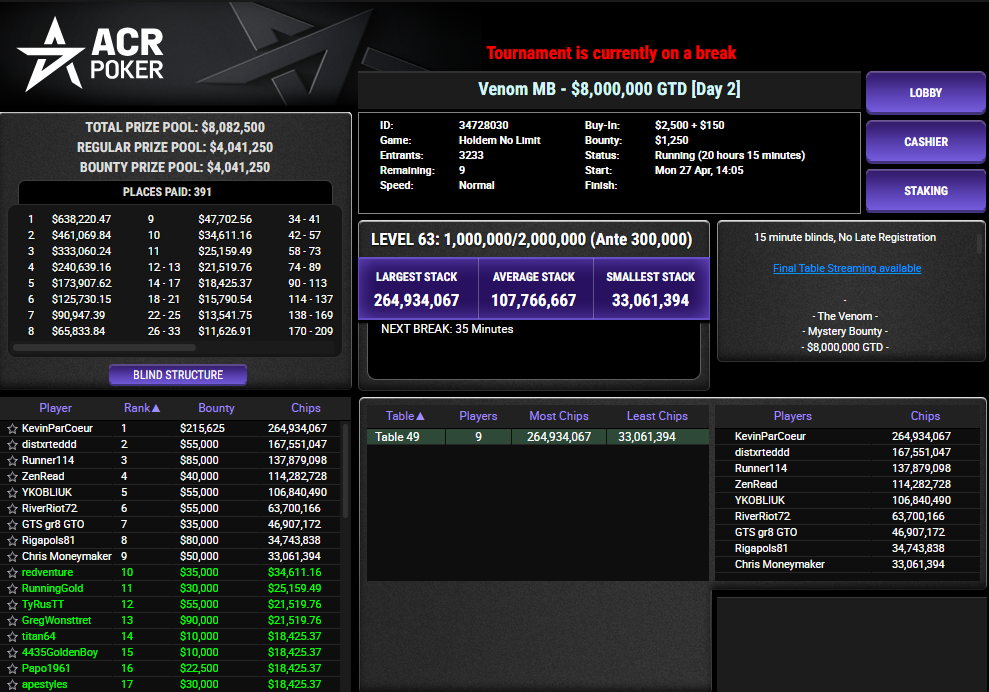Open the CASHIER panel
This screenshot has width=989, height=692.
point(925,142)
